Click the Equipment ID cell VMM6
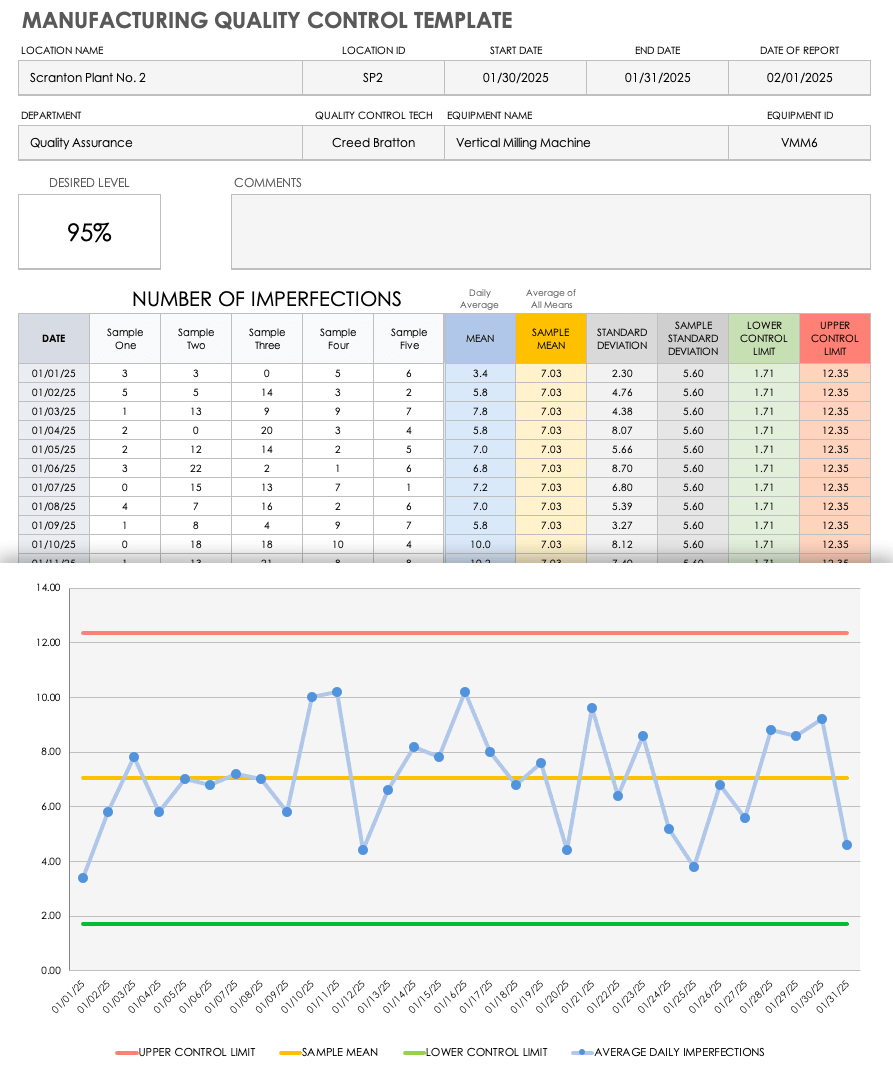This screenshot has width=893, height=1083. tap(799, 143)
